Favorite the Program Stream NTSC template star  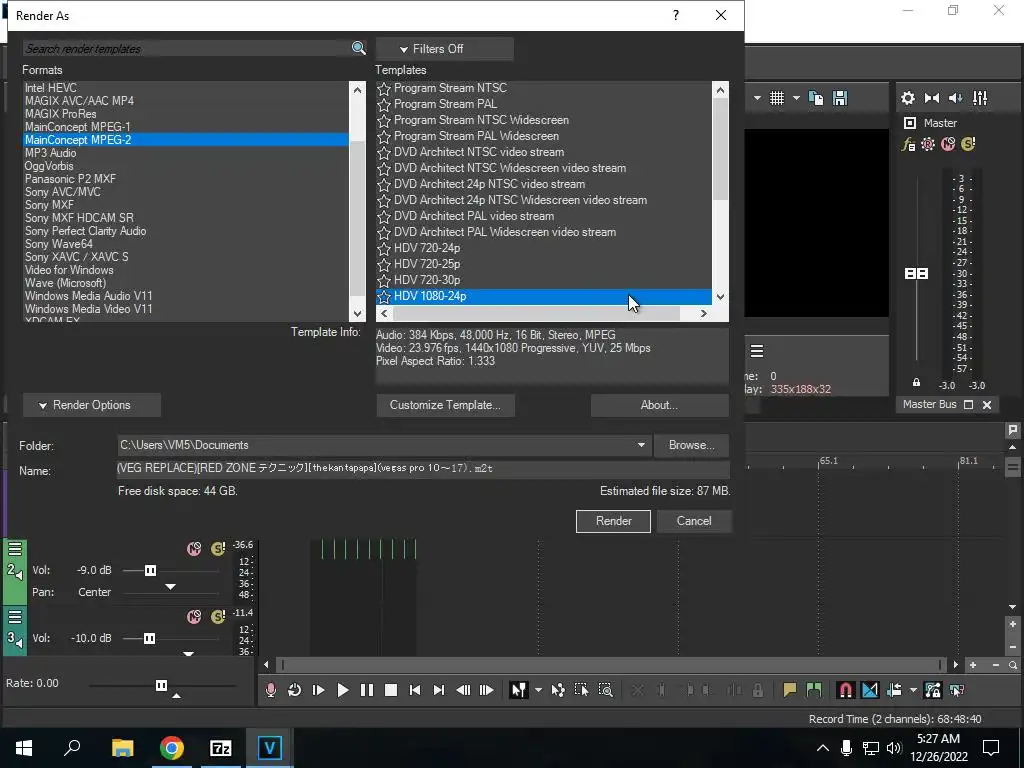(384, 88)
